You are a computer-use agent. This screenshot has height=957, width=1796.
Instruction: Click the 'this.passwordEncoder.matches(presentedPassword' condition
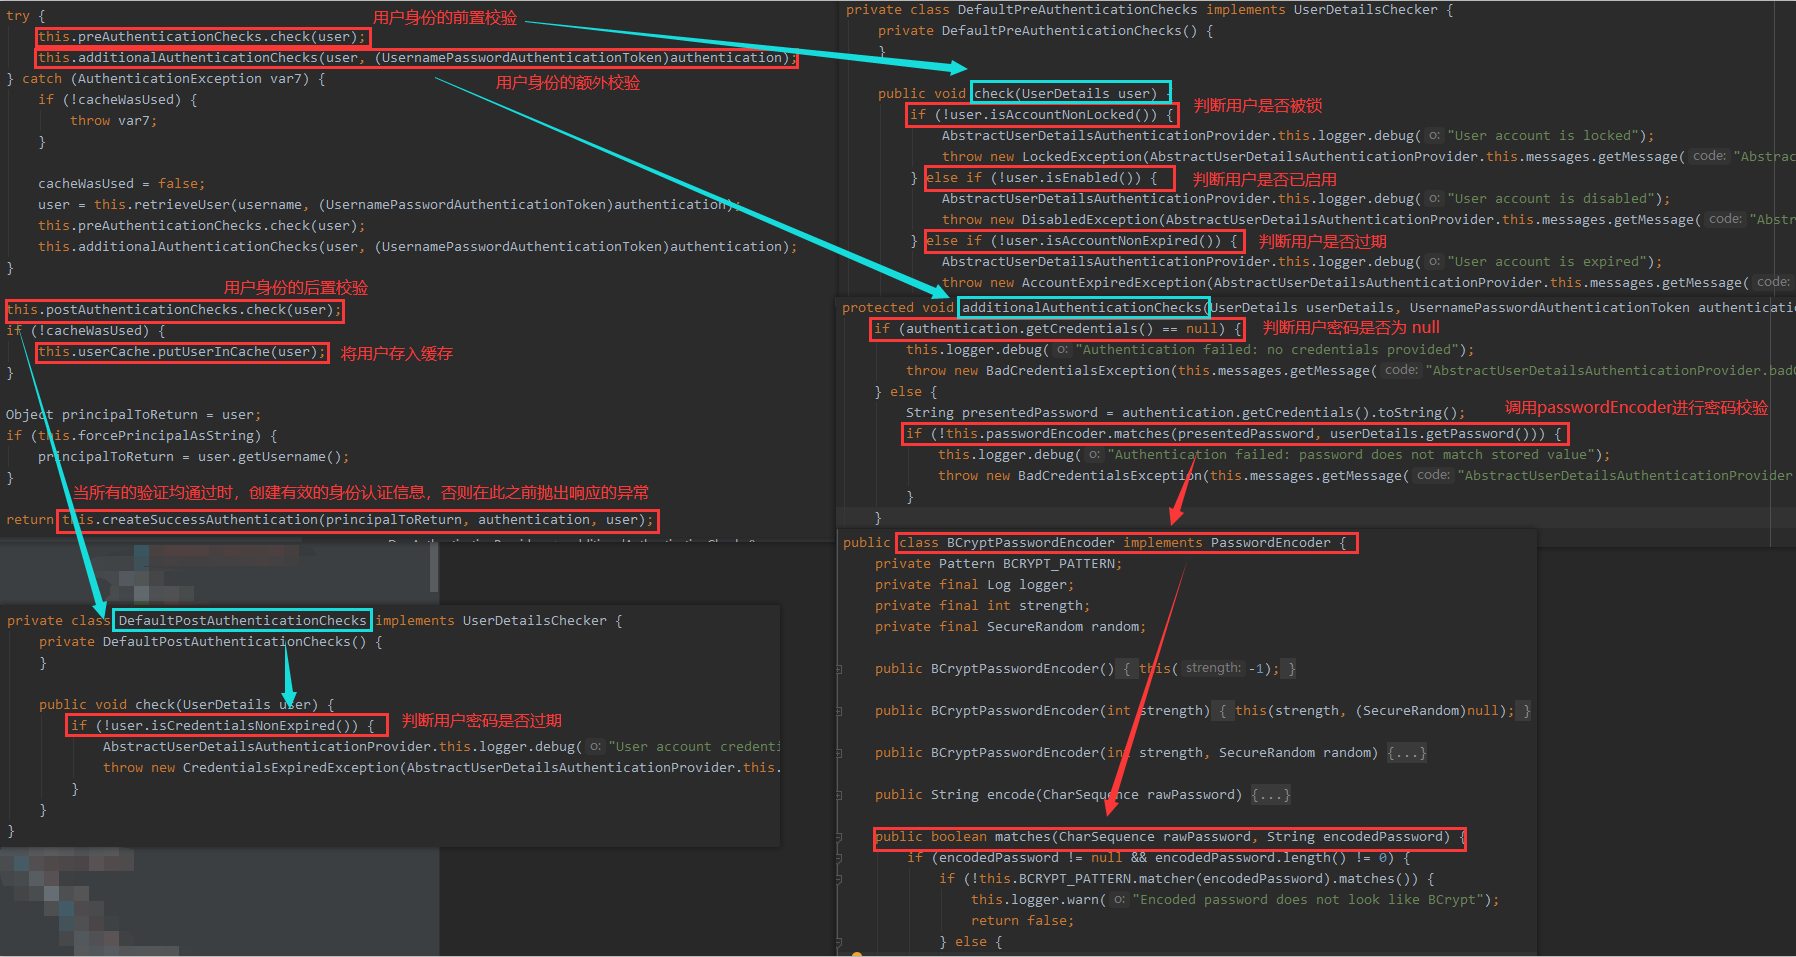click(x=1234, y=434)
